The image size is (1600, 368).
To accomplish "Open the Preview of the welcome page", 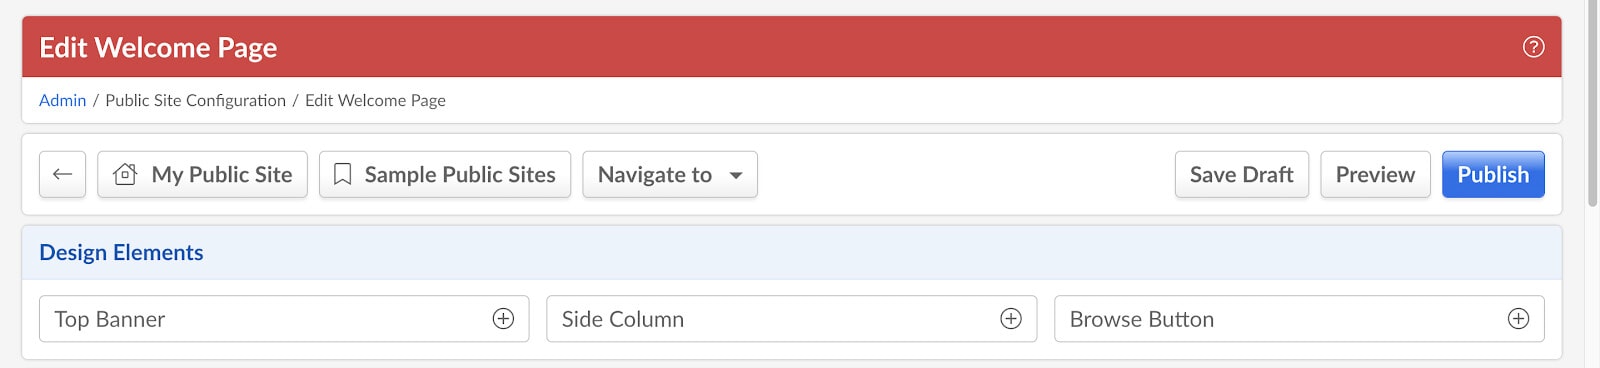I will click(1375, 174).
